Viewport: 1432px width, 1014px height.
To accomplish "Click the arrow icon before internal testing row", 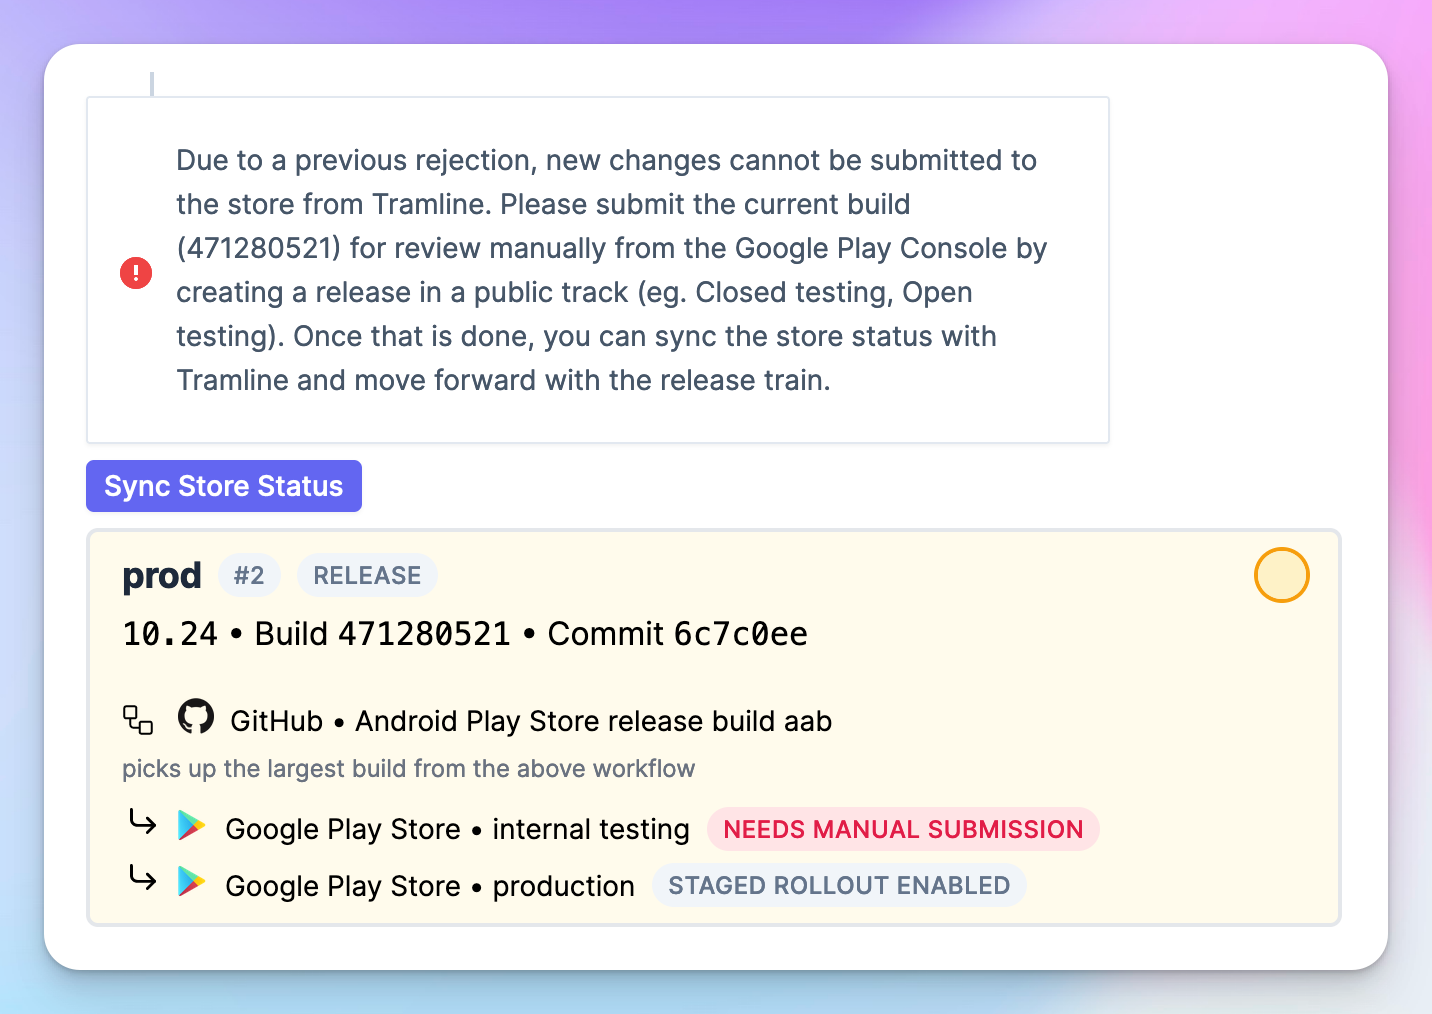I will point(143,823).
